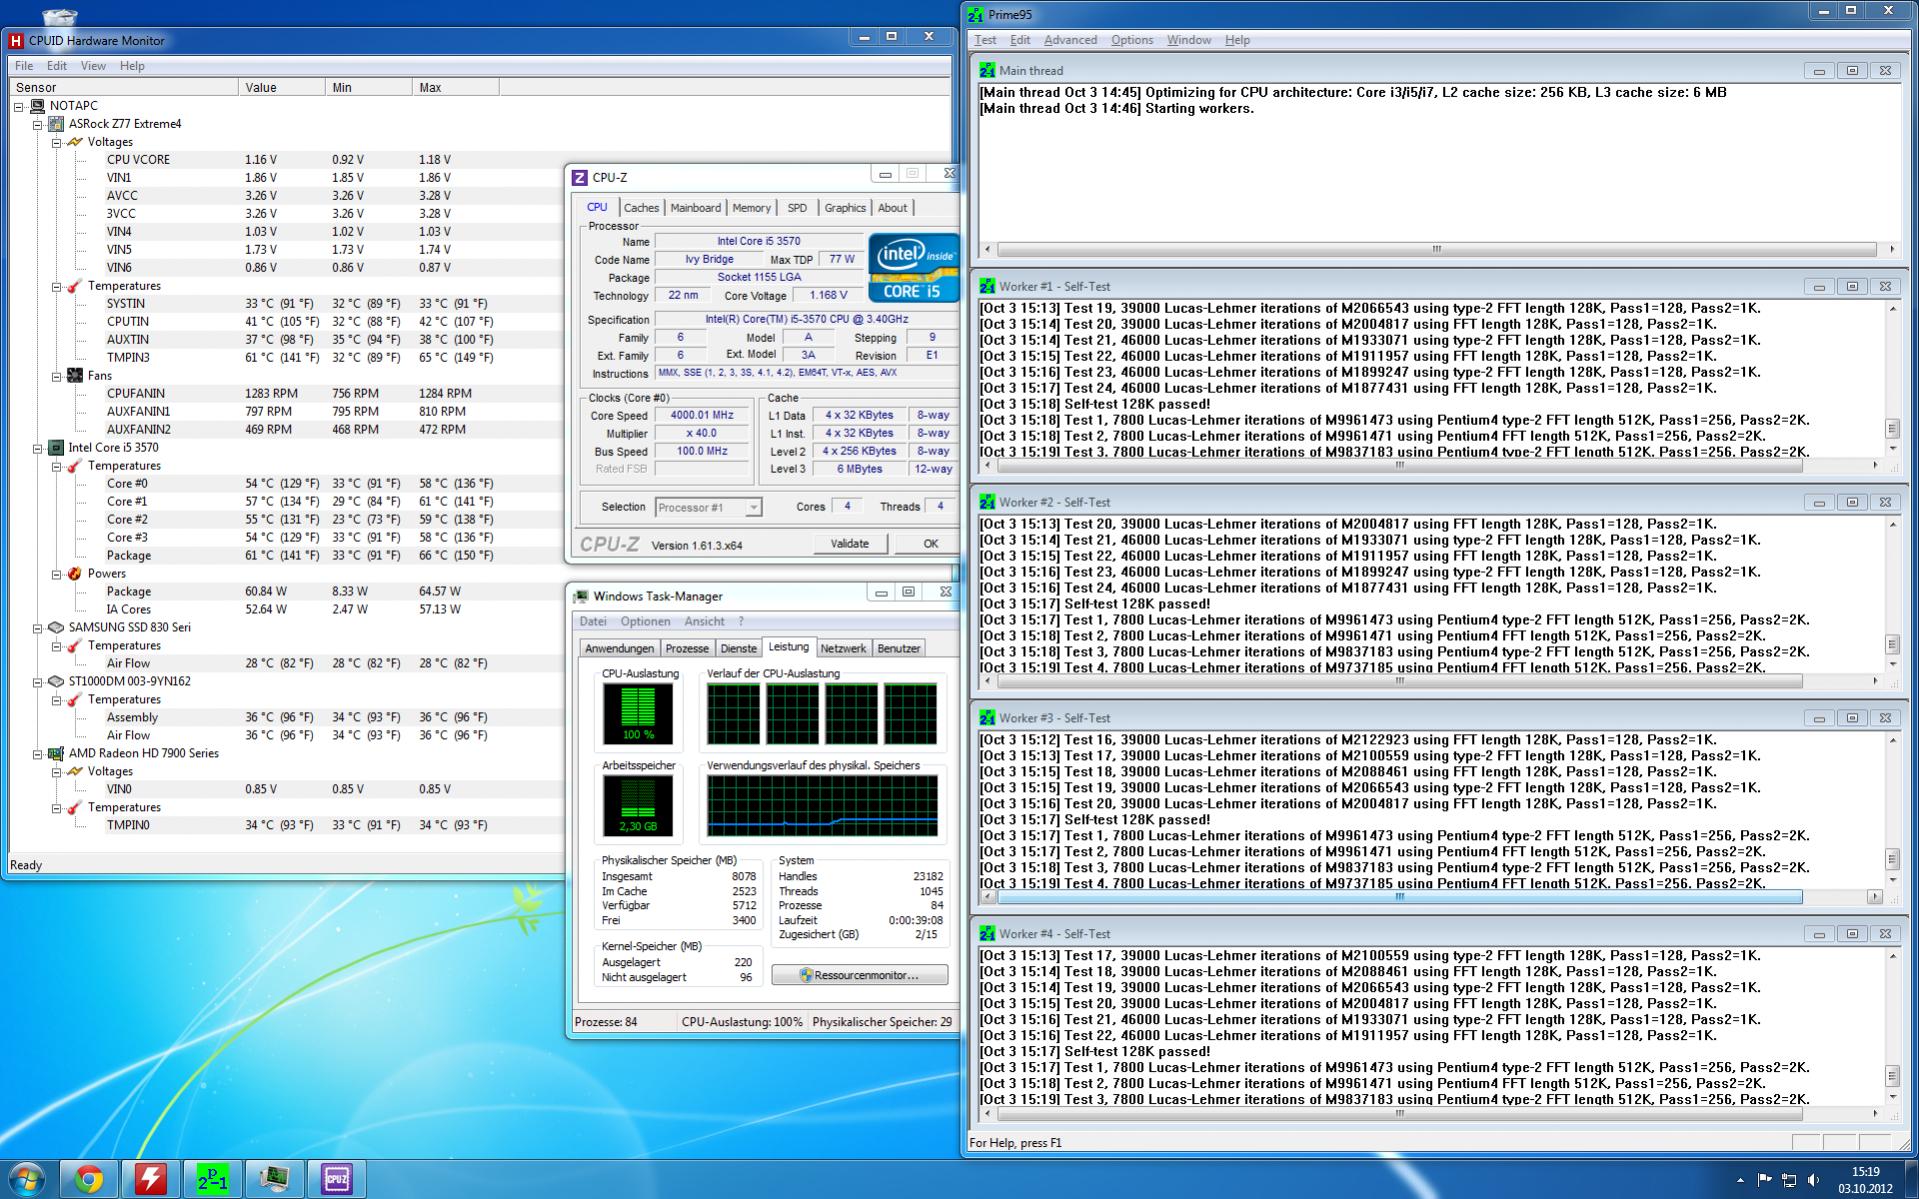Click the Validate button in CPU-Z
The image size is (1919, 1199).
point(849,544)
